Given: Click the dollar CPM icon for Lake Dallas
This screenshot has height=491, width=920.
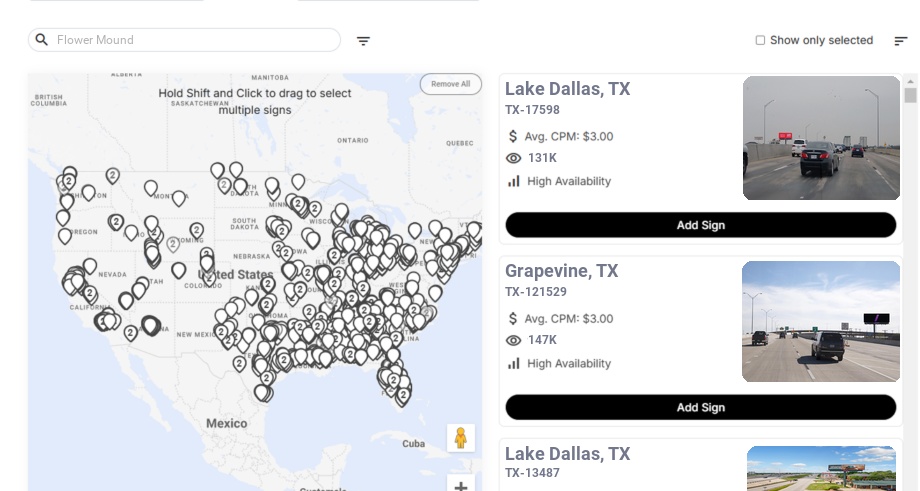Looking at the screenshot, I should 514,136.
